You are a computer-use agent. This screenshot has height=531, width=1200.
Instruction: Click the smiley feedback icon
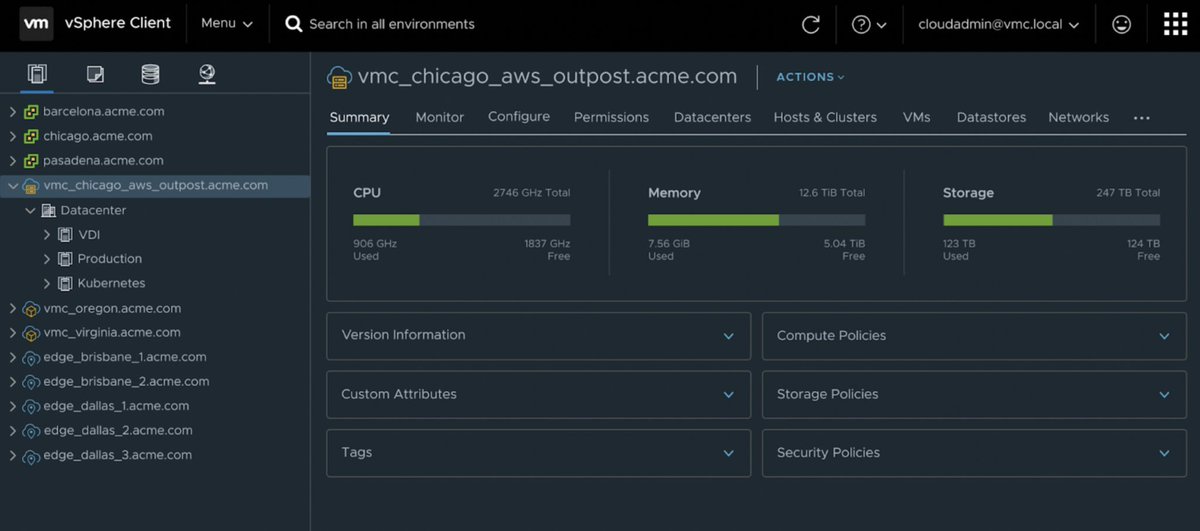tap(1121, 24)
